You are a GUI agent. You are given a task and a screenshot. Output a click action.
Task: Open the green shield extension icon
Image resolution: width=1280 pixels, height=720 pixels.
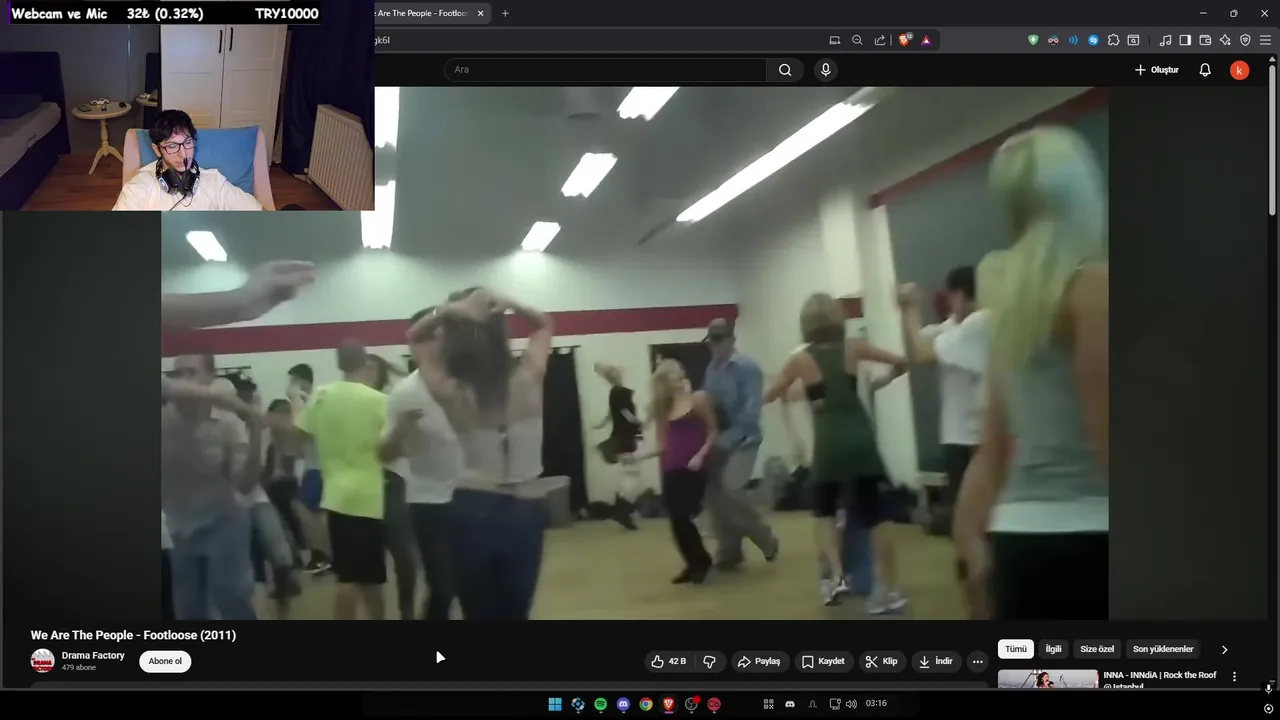[1033, 40]
